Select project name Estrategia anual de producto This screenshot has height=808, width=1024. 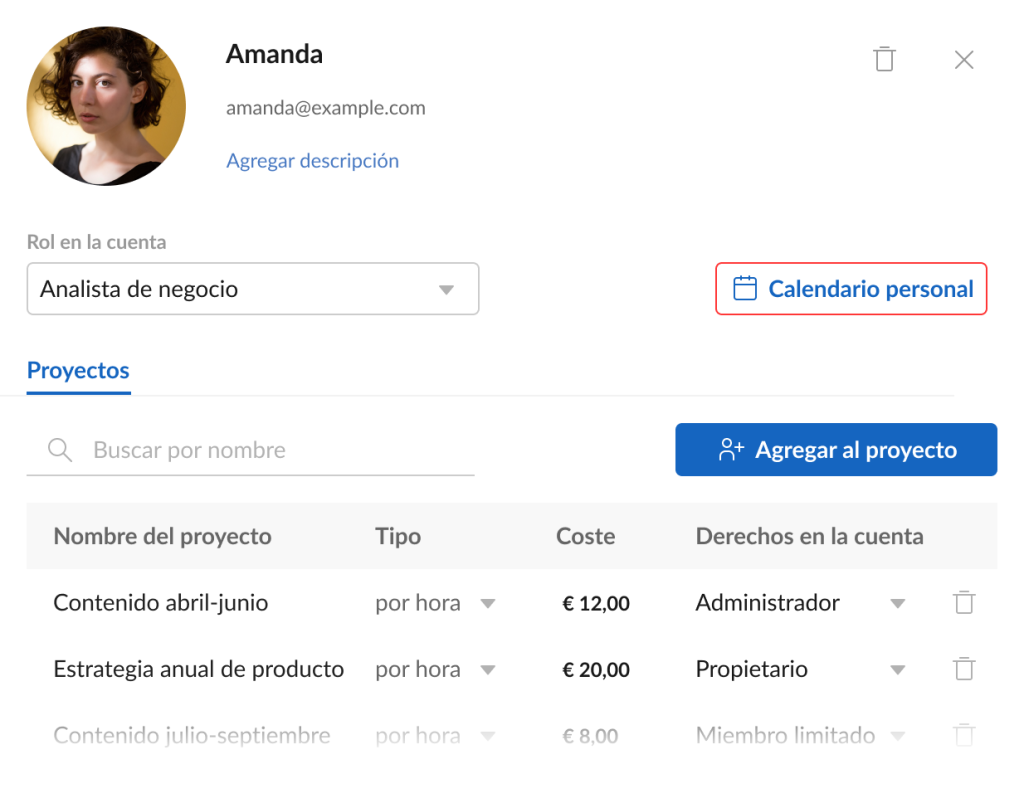[199, 670]
